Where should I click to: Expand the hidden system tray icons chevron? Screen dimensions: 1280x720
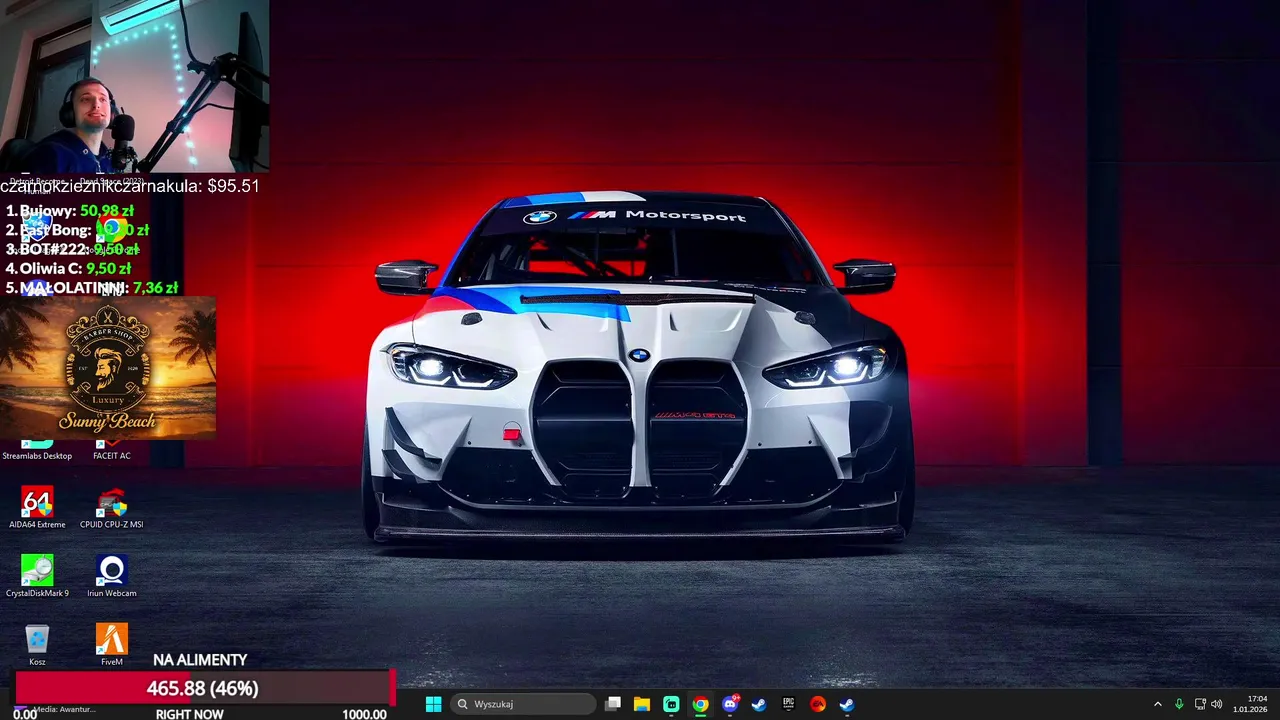[x=1158, y=704]
